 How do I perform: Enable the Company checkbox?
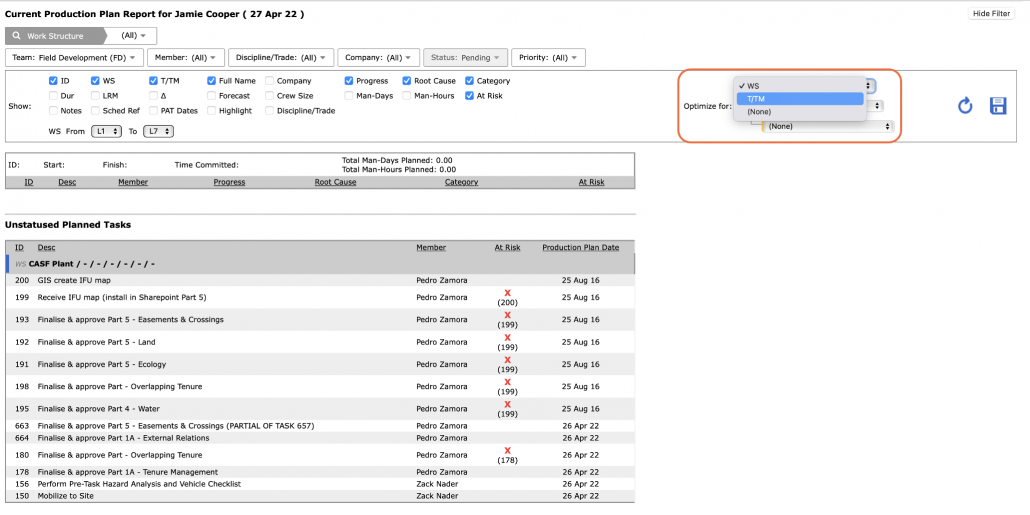click(270, 81)
